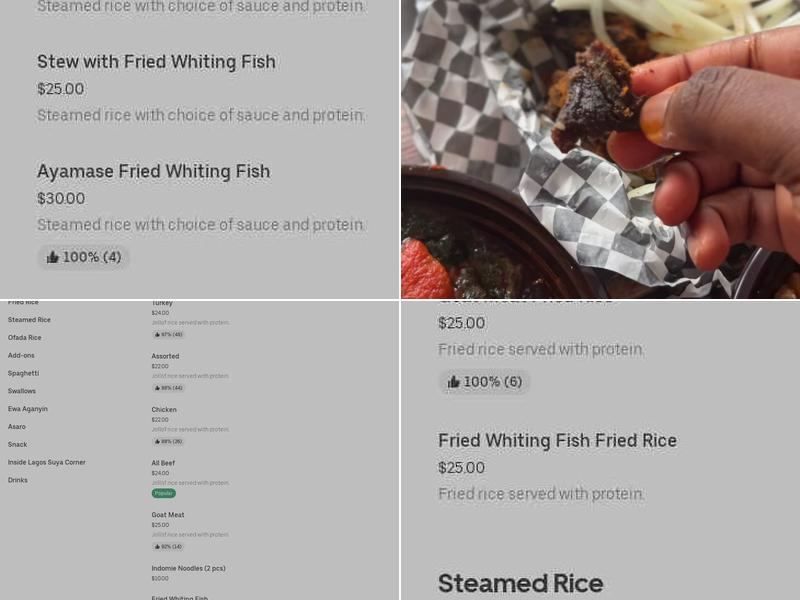Go to Inside Lagos Suya Corner section

click(47, 462)
